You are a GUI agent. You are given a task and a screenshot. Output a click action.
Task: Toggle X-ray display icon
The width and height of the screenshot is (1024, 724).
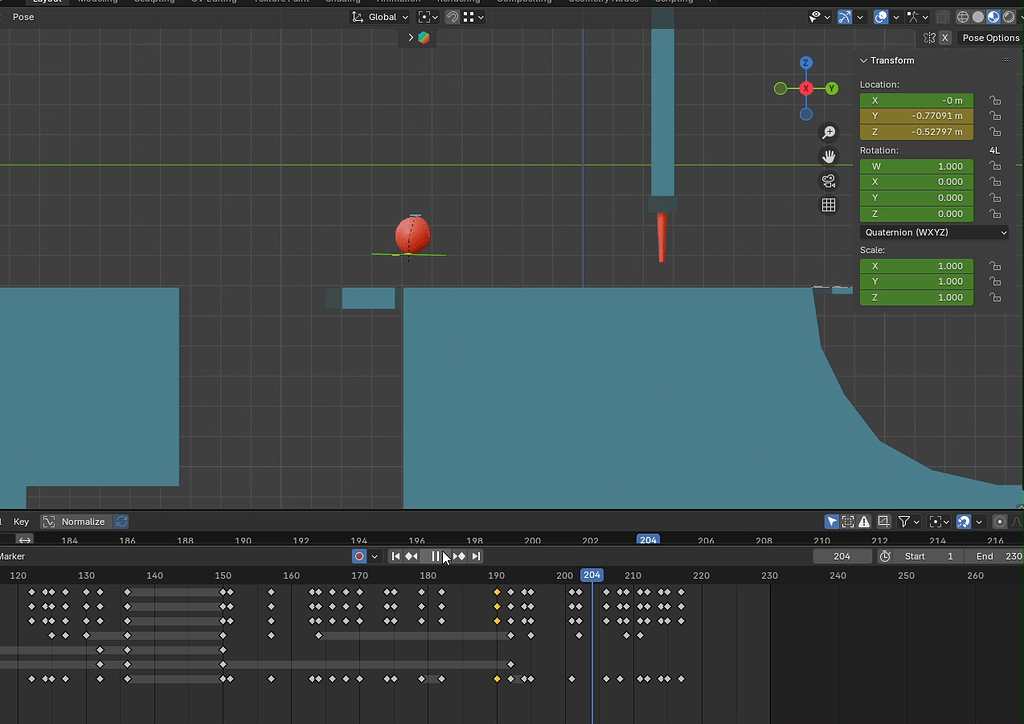(x=942, y=17)
